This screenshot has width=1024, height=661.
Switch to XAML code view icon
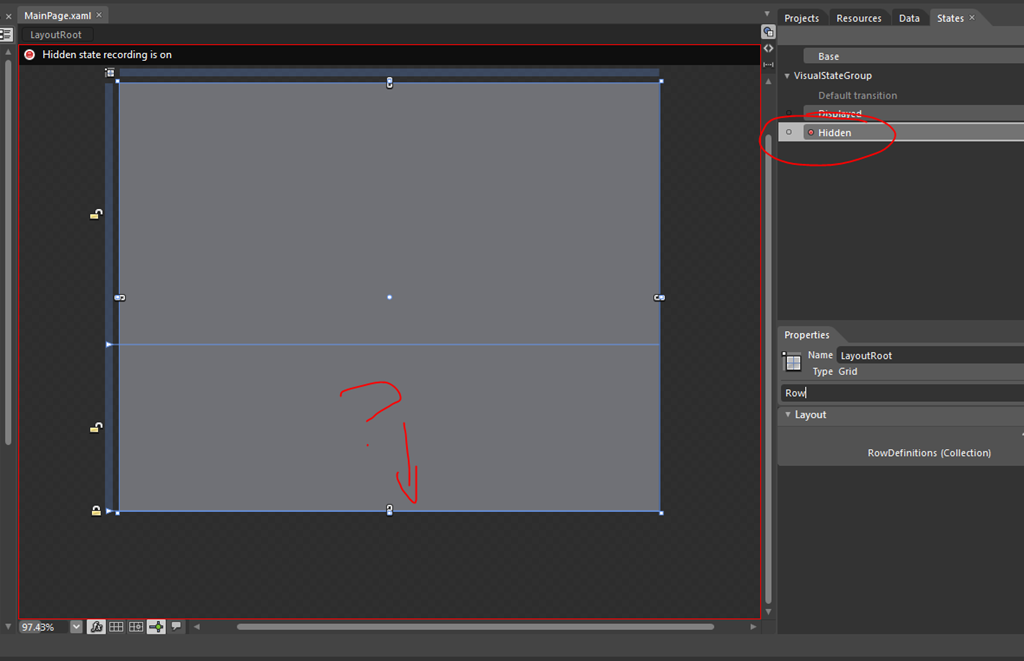click(768, 48)
